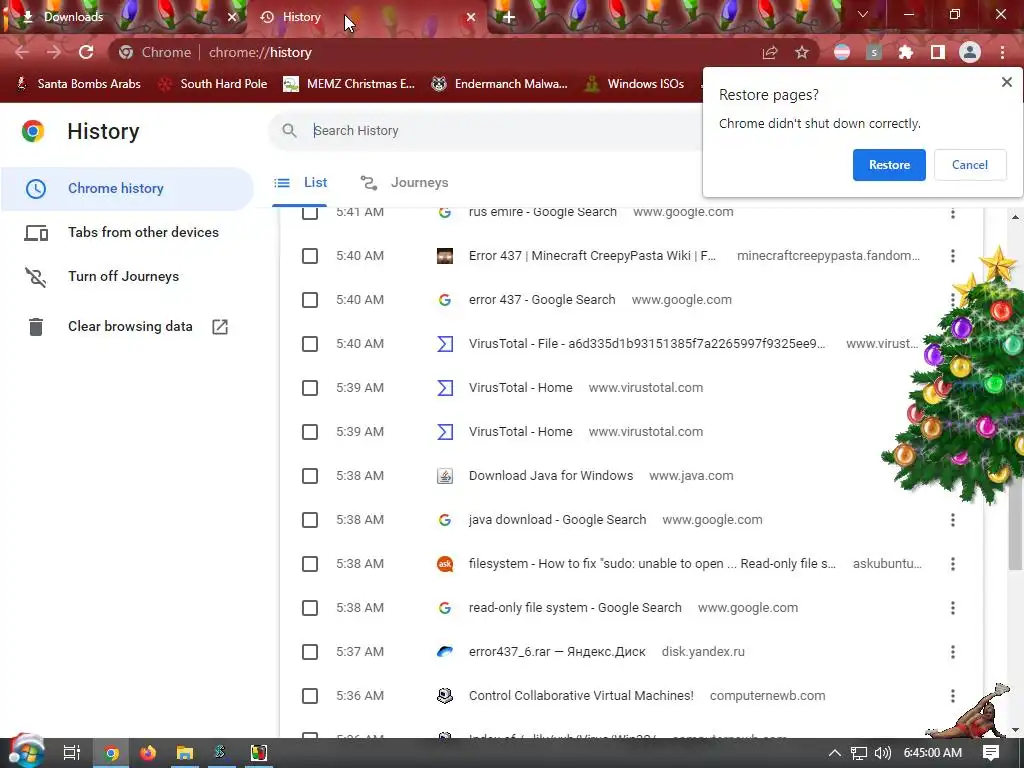Click the scrollbar up arrow

pyautogui.click(x=1016, y=217)
